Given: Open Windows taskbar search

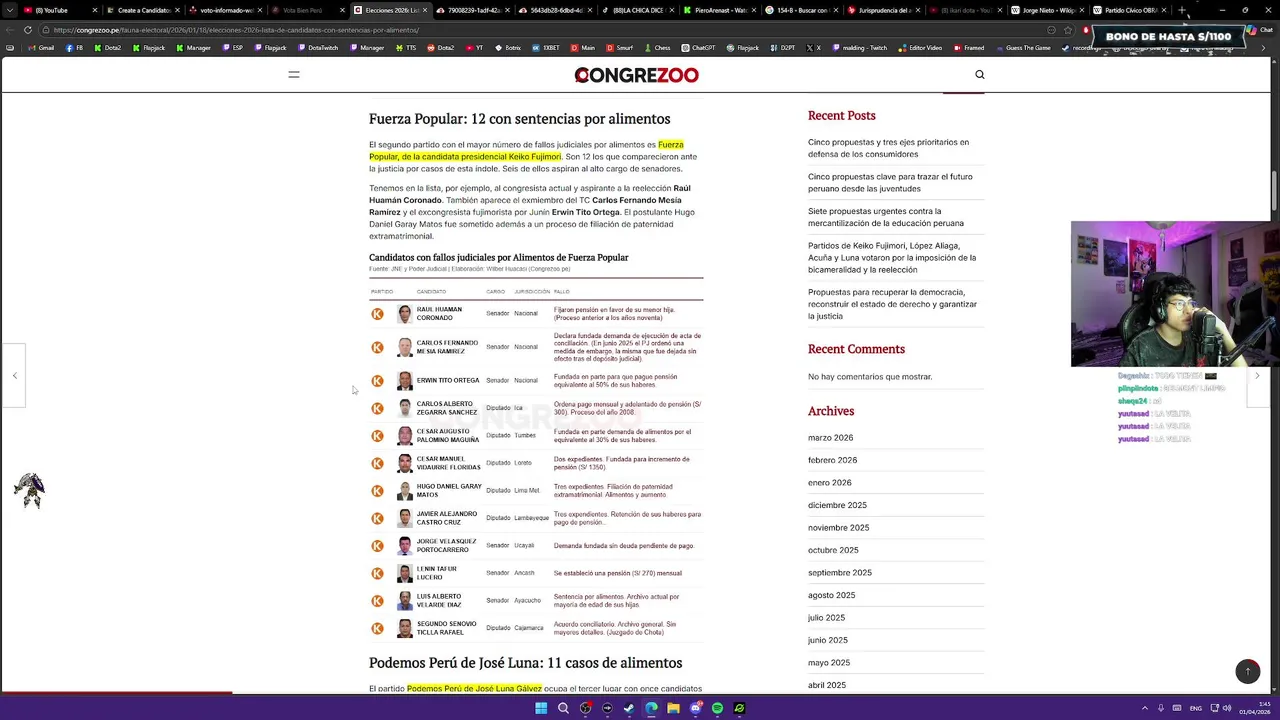Looking at the screenshot, I should (563, 708).
